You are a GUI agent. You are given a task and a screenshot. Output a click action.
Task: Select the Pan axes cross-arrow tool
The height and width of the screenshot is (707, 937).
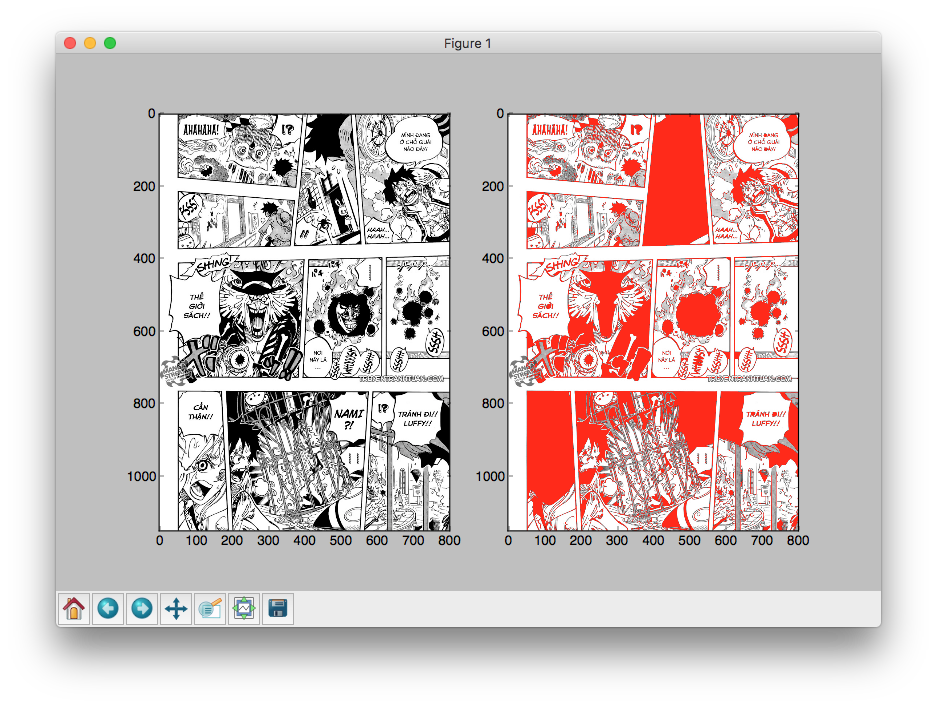point(176,608)
